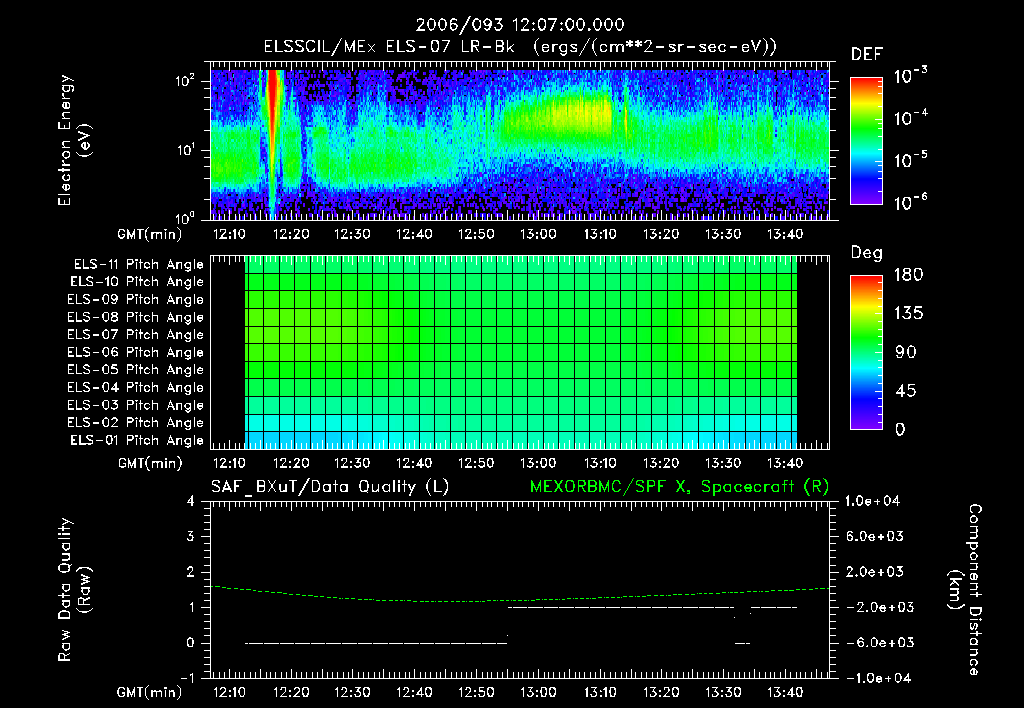
Task: Click the Deg color bar label
Action: [x=867, y=253]
